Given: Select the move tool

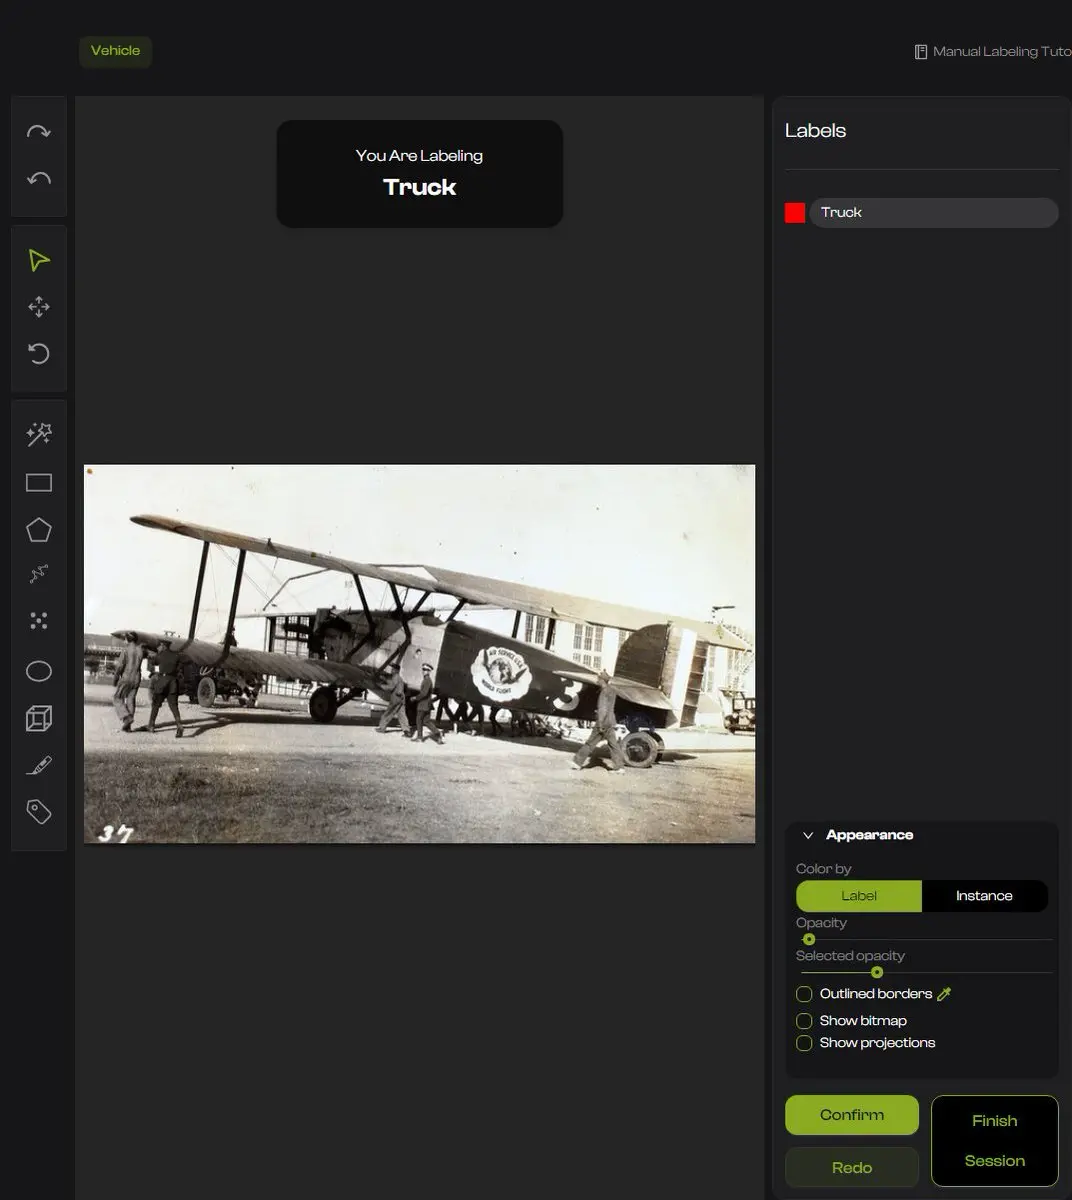Looking at the screenshot, I should [39, 307].
